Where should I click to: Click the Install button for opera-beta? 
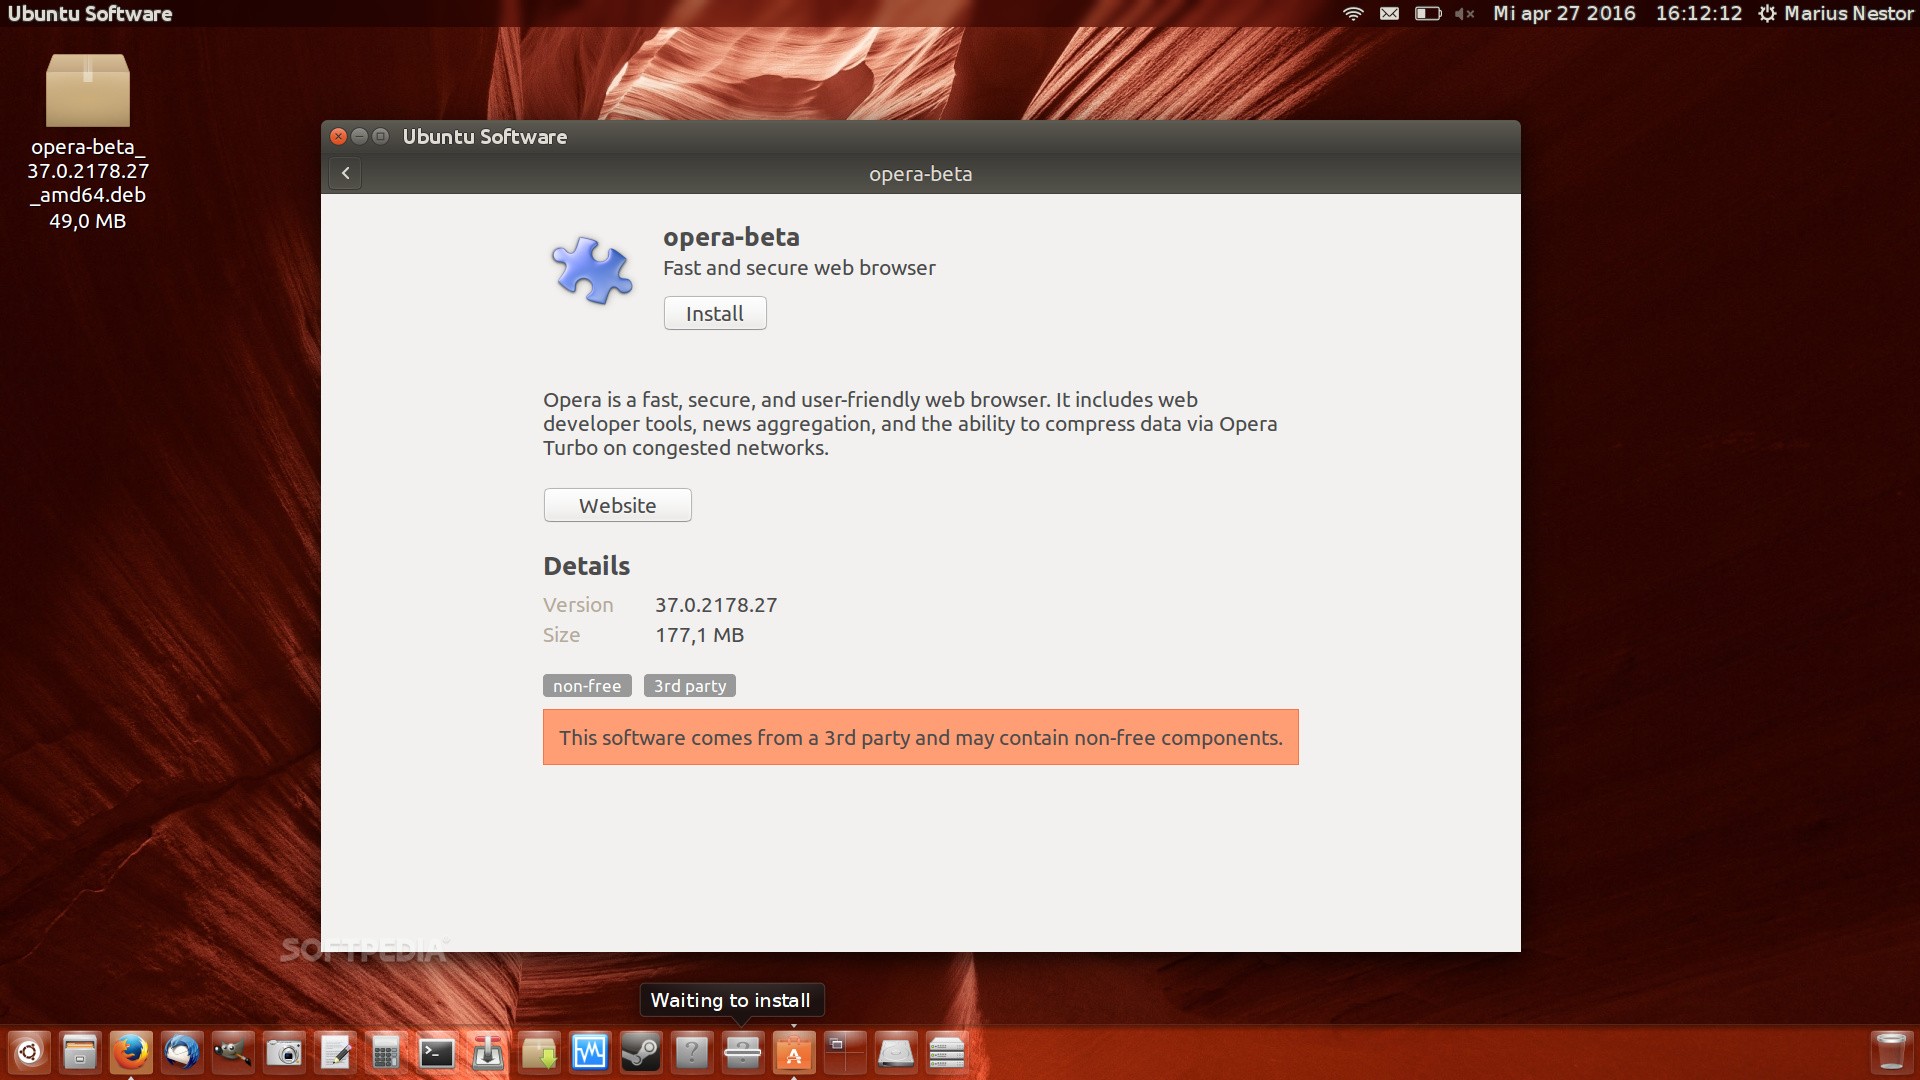(715, 313)
